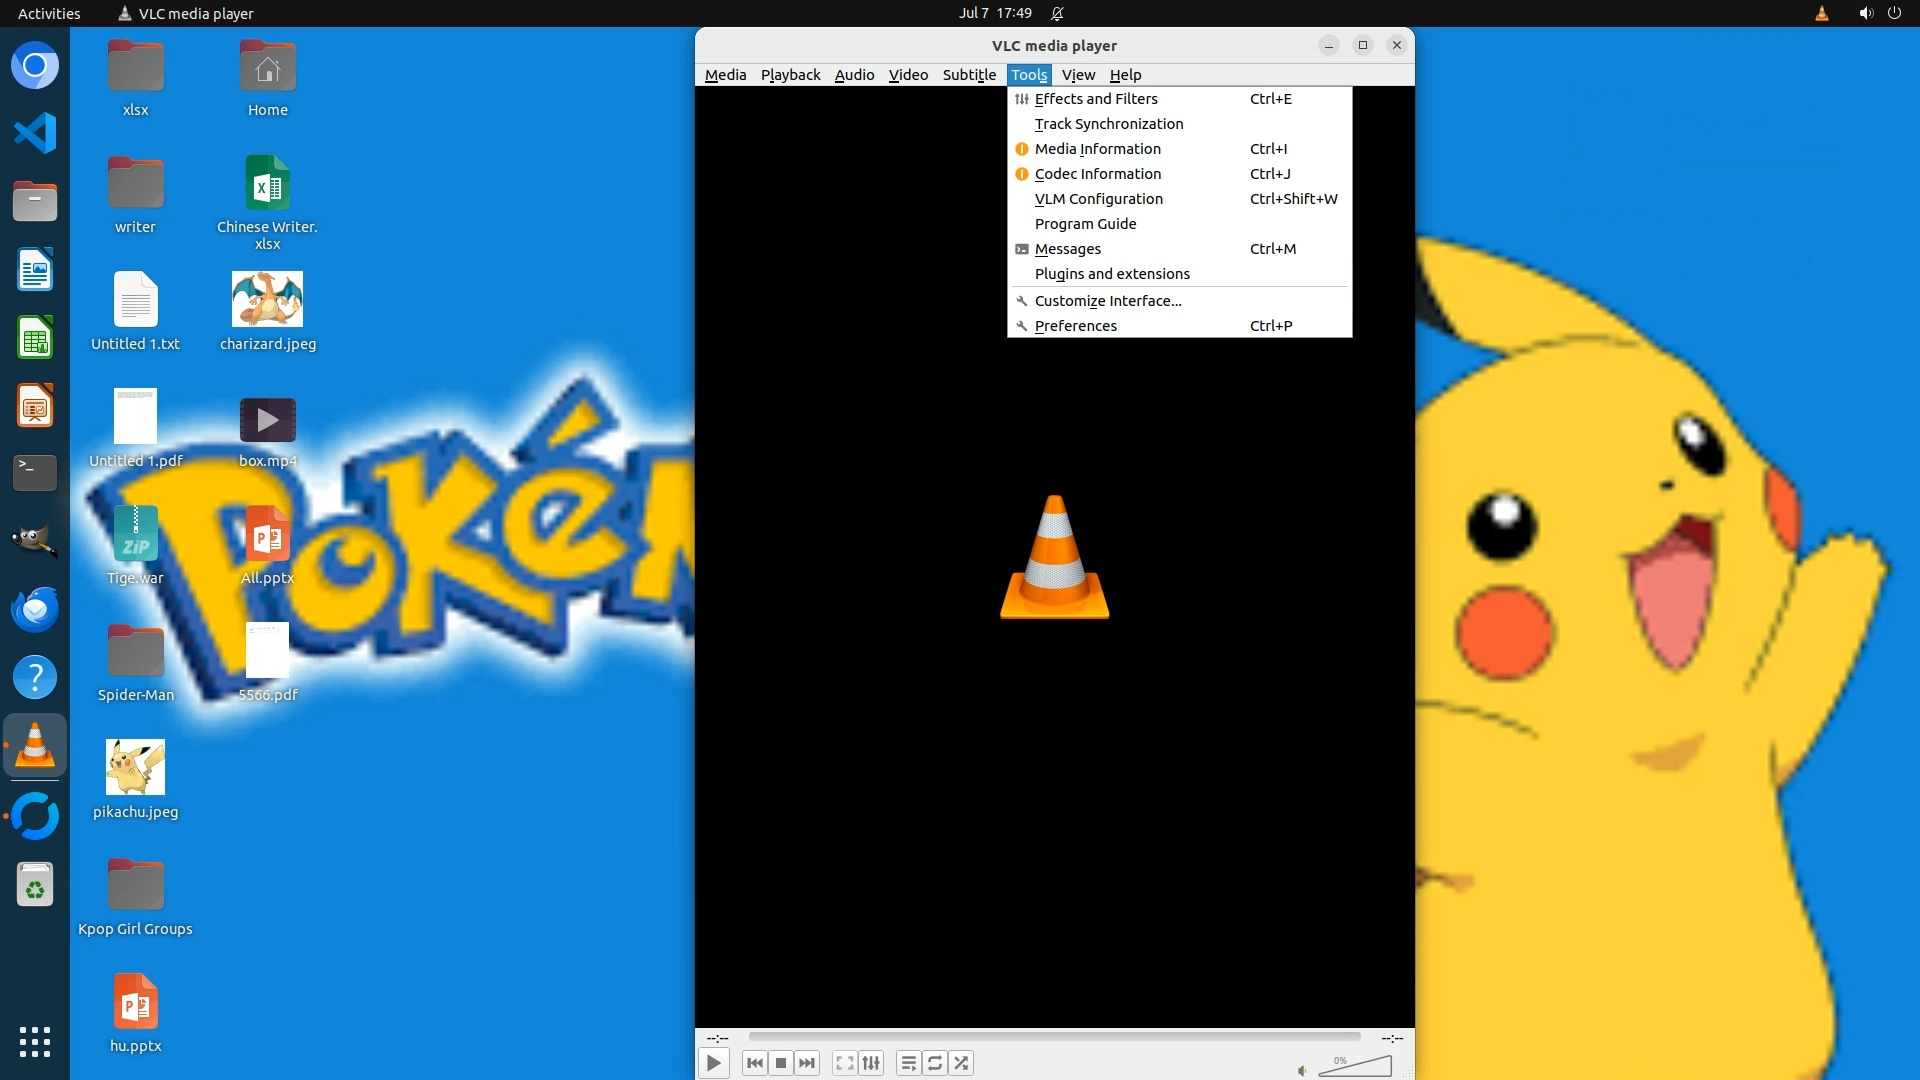Open the Playback menu
1920x1080 pixels.
click(x=790, y=75)
